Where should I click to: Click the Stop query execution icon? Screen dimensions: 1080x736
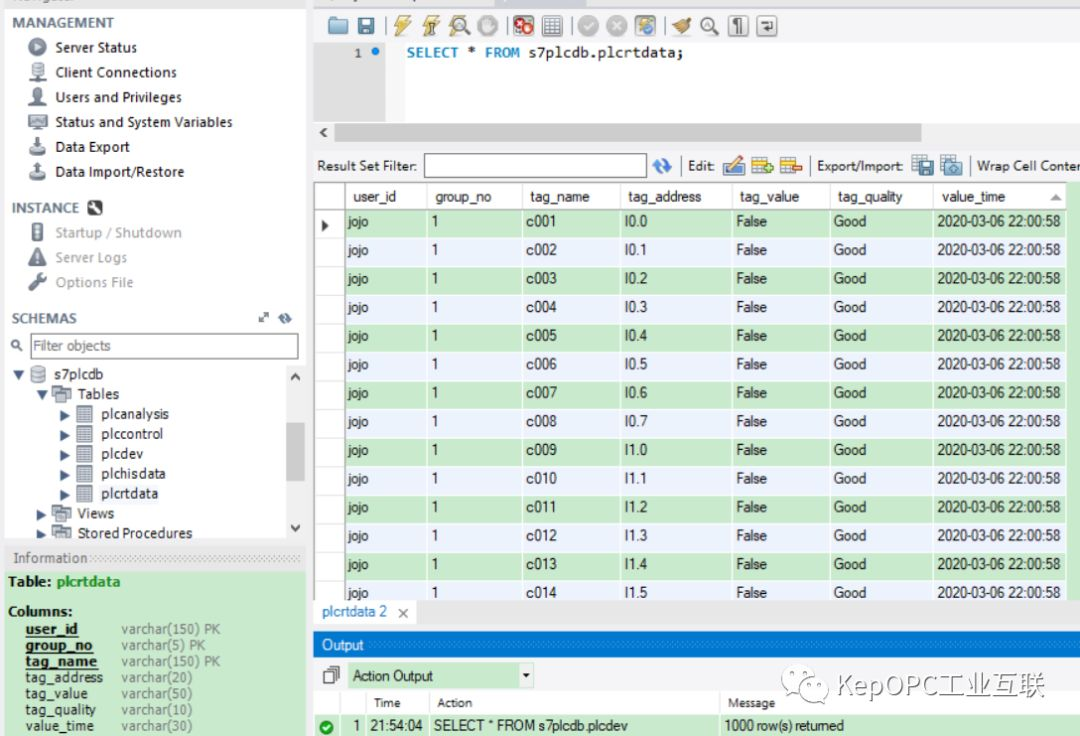pyautogui.click(x=486, y=26)
